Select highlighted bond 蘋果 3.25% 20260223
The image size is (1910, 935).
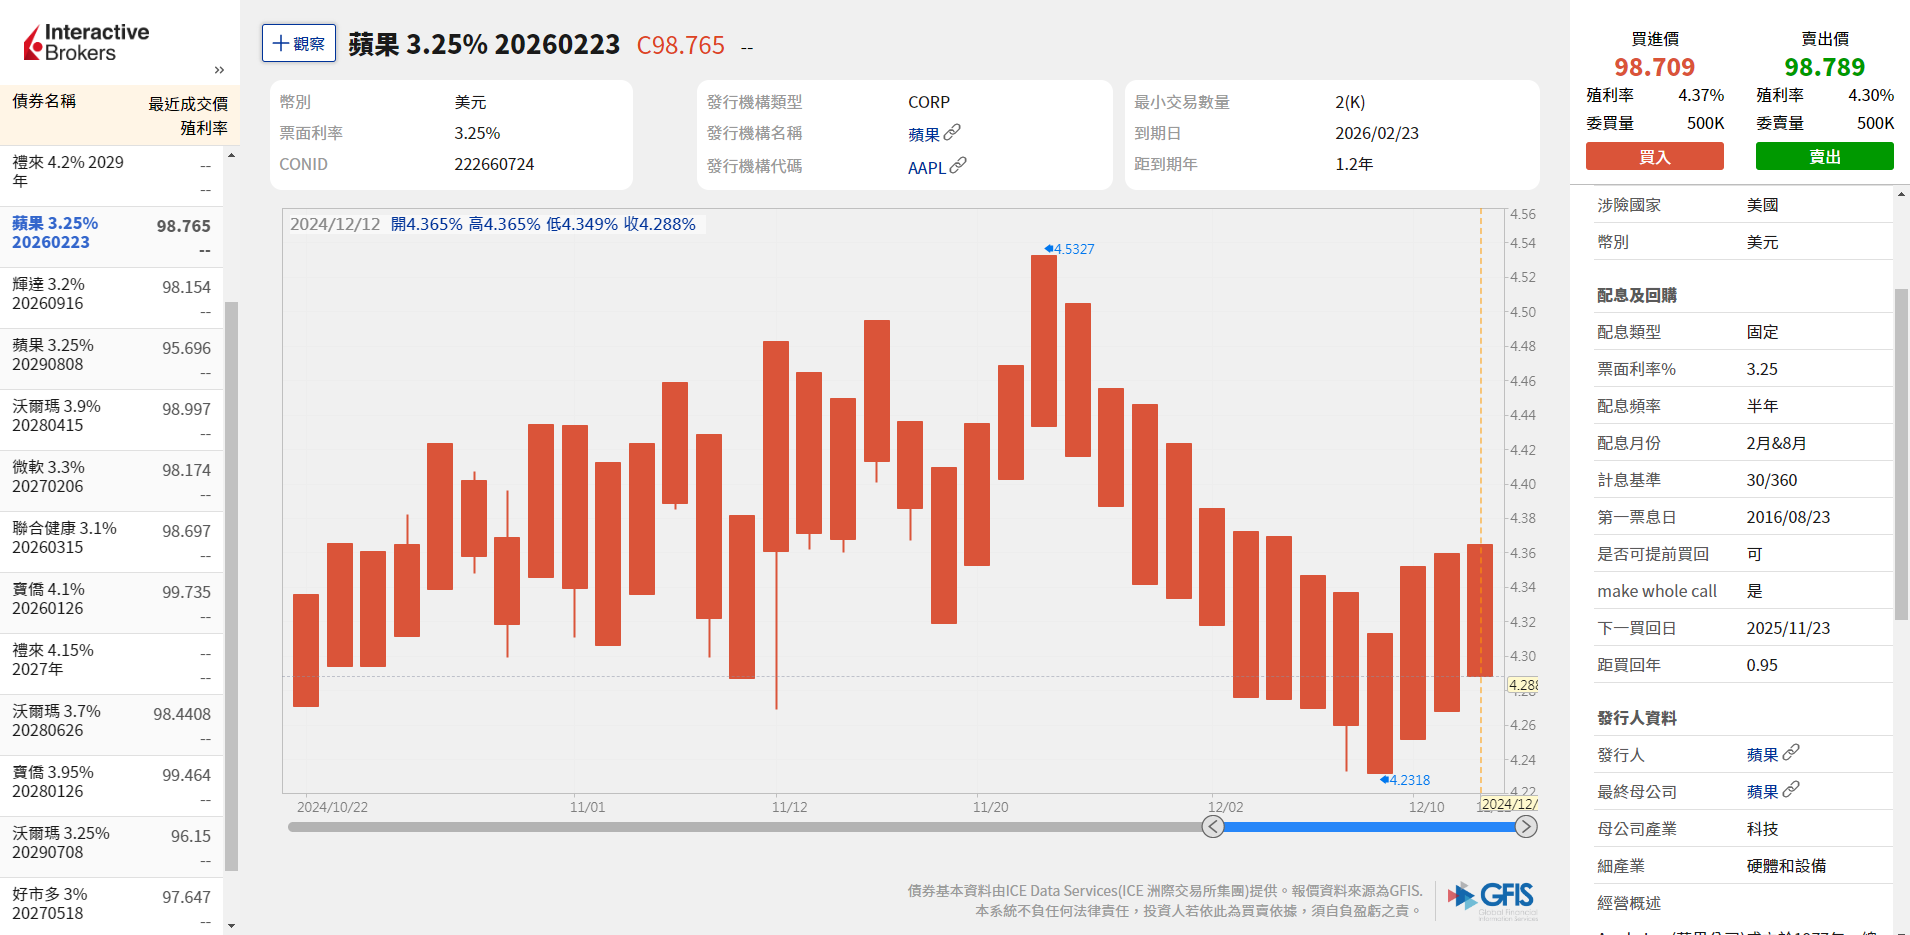tap(112, 237)
